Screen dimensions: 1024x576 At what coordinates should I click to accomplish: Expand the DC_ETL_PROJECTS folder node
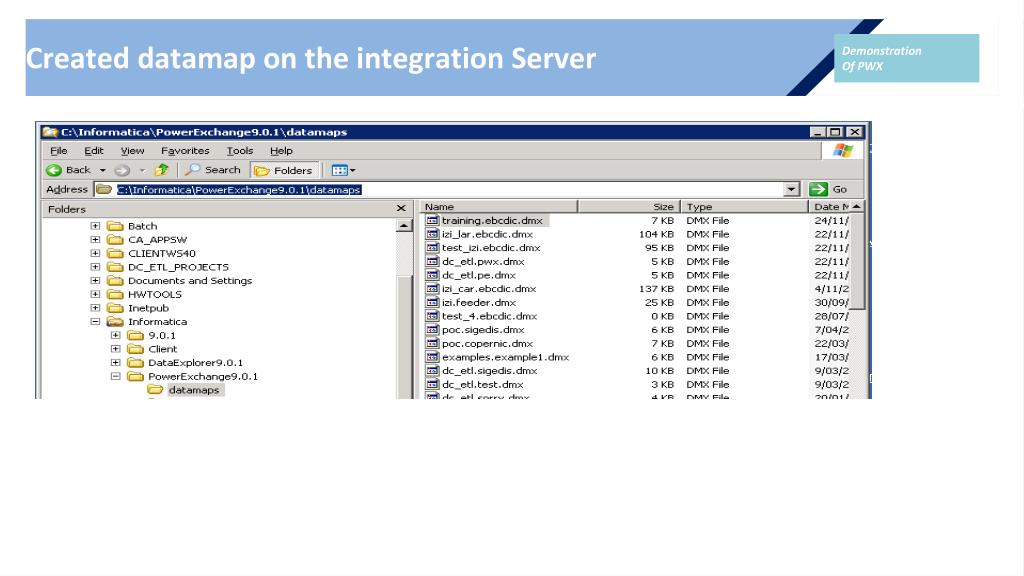pyautogui.click(x=95, y=267)
